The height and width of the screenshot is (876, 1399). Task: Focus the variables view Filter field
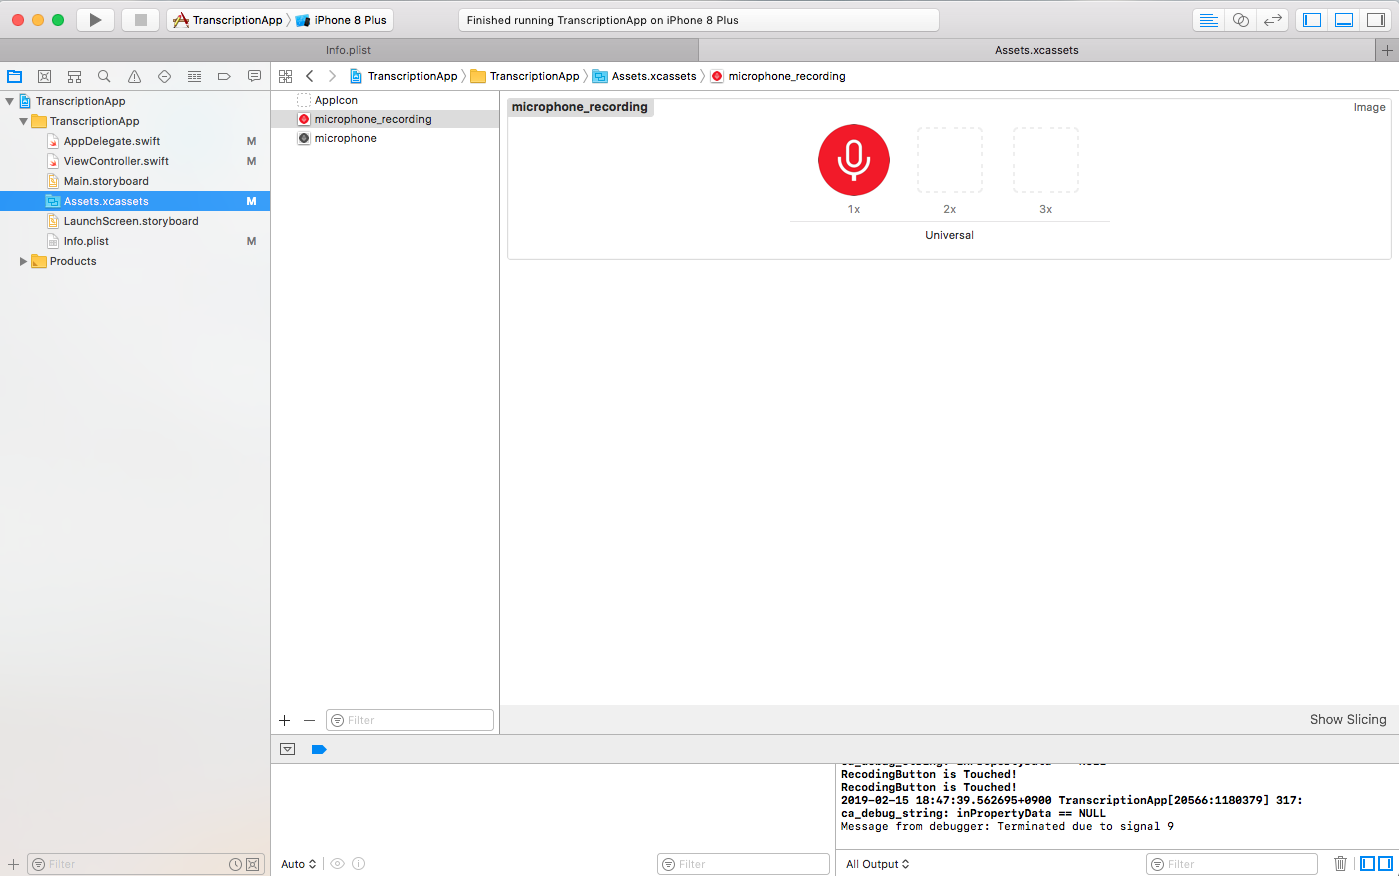point(744,864)
